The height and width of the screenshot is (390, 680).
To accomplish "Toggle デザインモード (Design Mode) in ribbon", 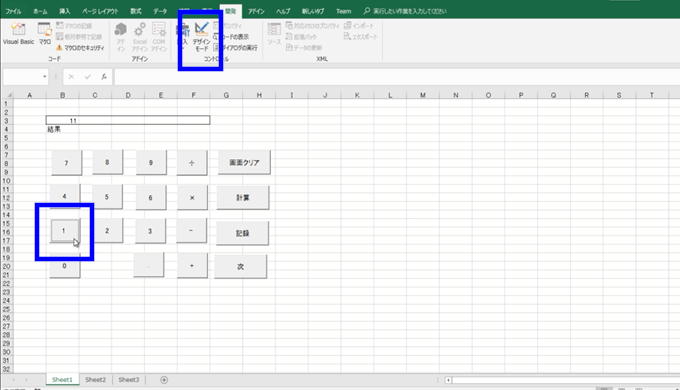I will pos(202,36).
